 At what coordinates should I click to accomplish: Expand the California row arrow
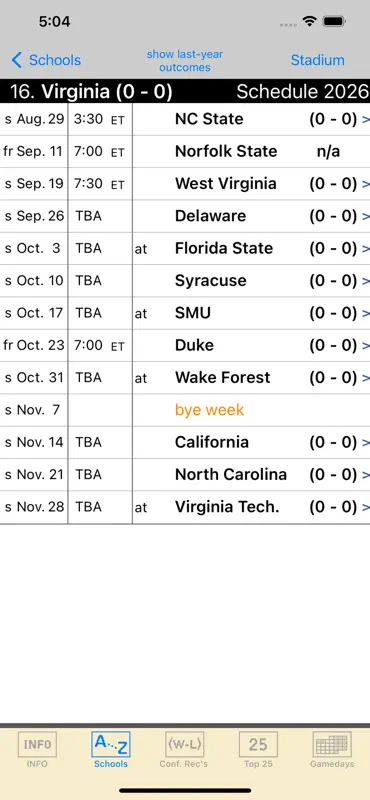click(x=365, y=442)
